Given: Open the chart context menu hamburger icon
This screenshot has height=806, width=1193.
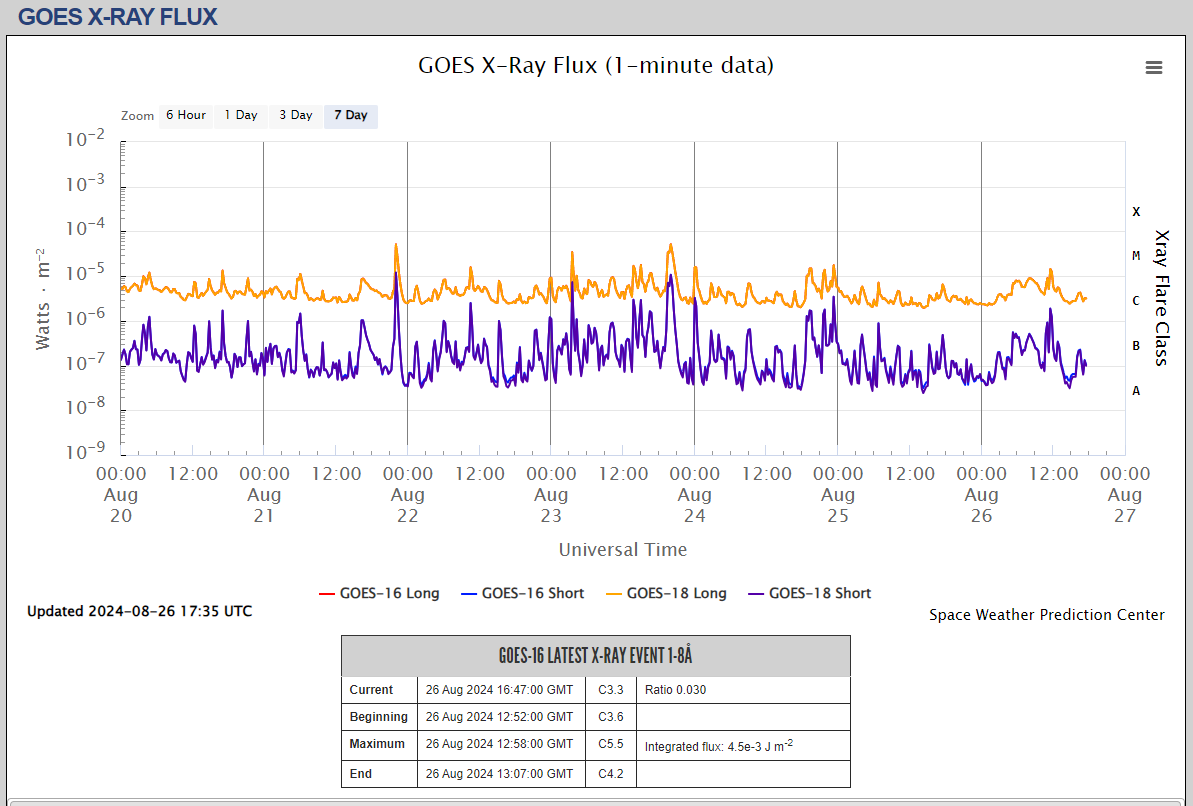Looking at the screenshot, I should click(x=1153, y=67).
